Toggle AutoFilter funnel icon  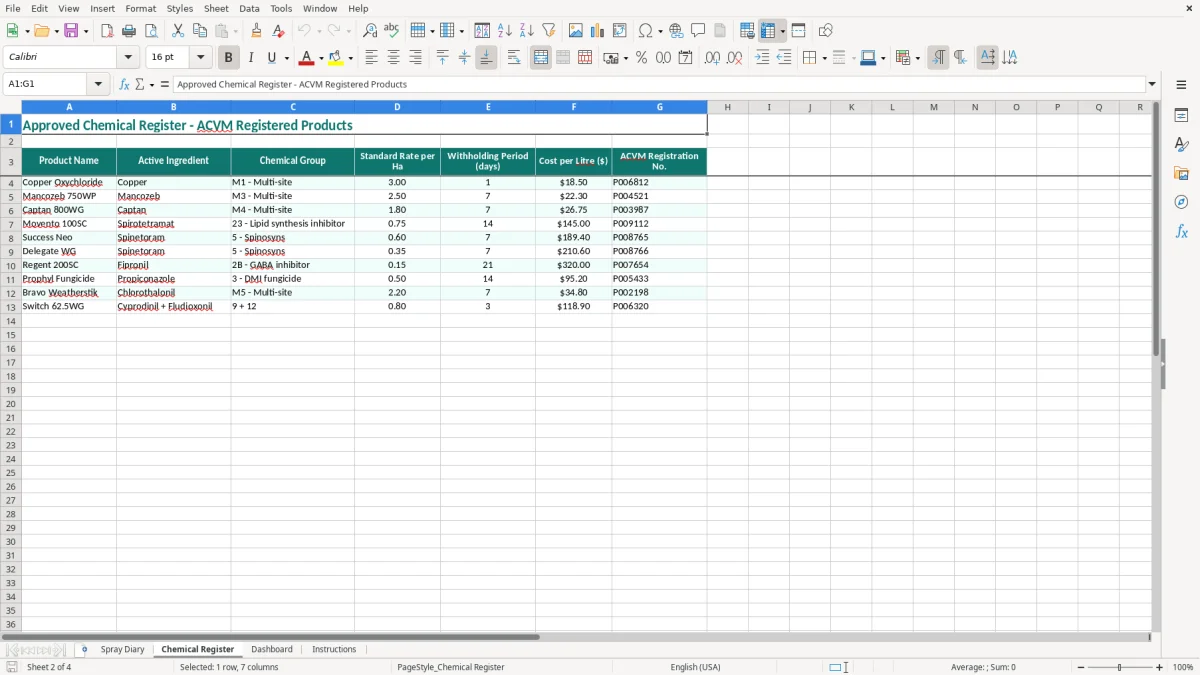click(x=548, y=31)
